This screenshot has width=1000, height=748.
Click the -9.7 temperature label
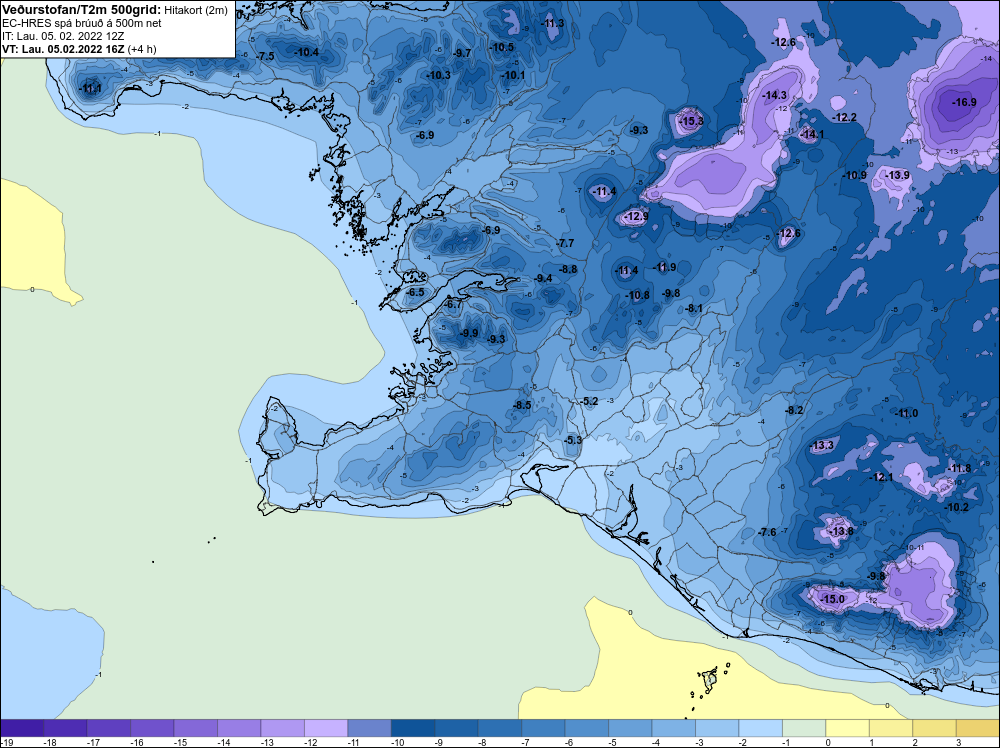click(462, 53)
